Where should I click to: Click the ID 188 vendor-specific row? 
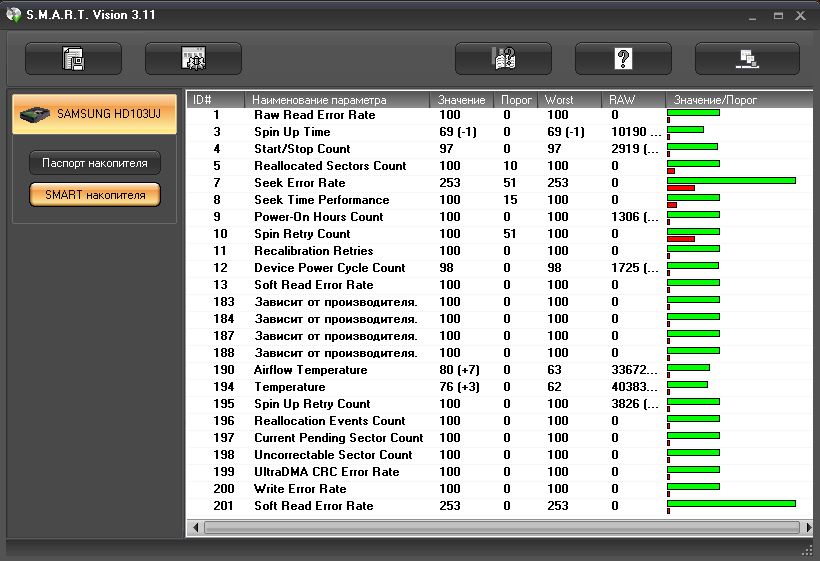tap(499, 353)
